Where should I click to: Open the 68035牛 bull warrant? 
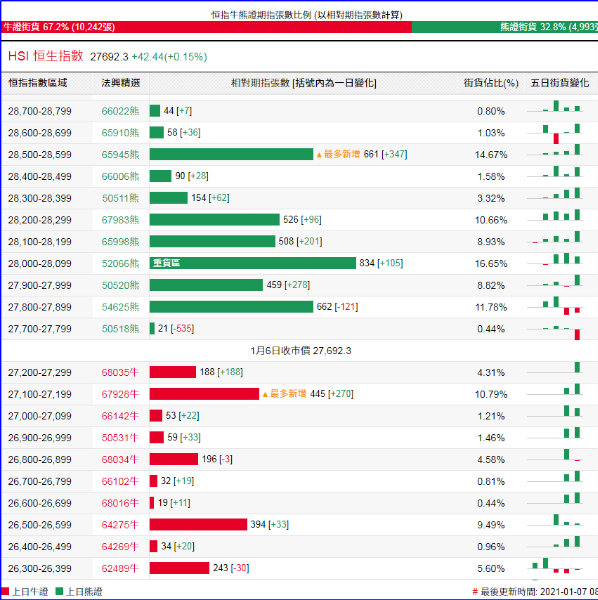[119, 373]
